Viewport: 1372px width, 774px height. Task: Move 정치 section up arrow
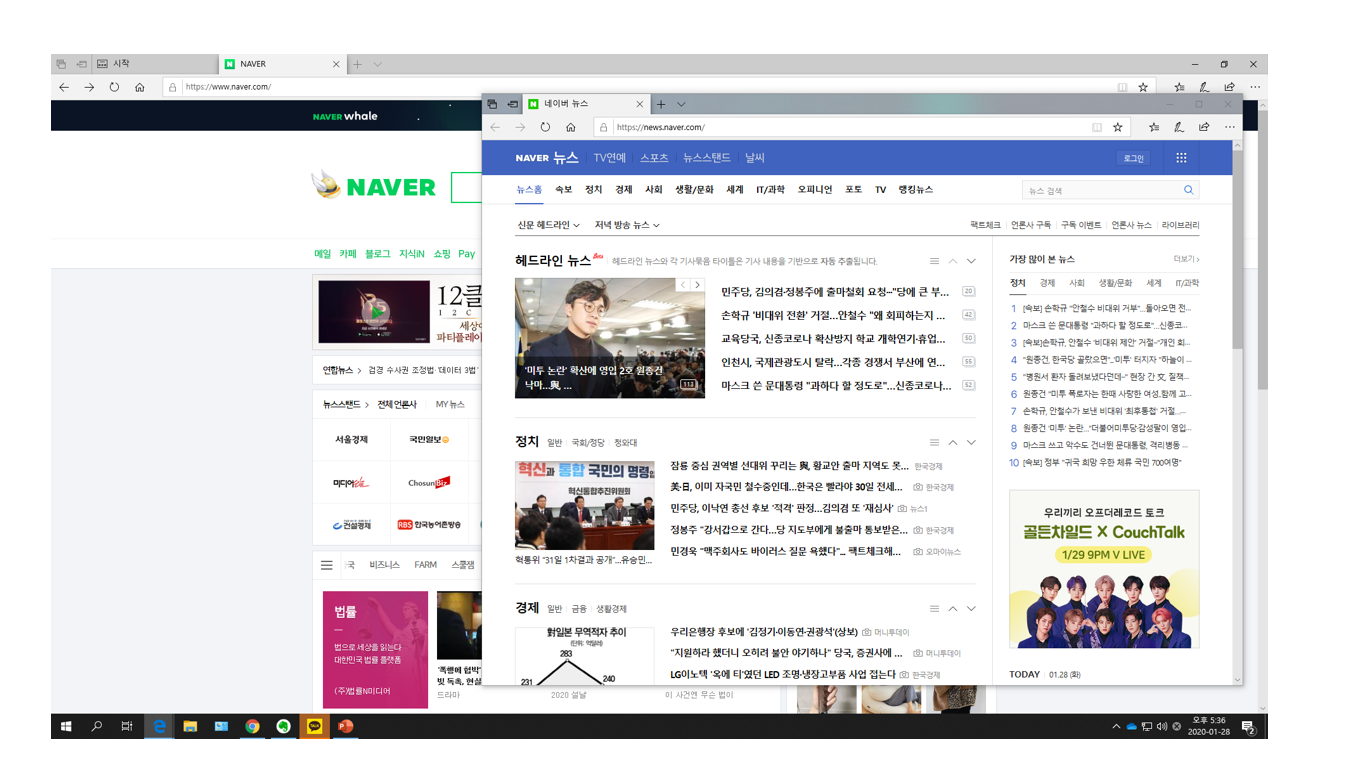[953, 442]
